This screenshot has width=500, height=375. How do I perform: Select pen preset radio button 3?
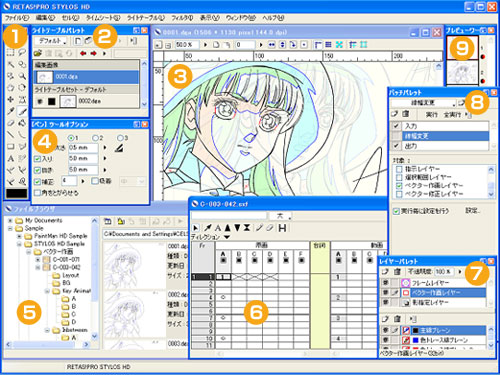pos(120,138)
